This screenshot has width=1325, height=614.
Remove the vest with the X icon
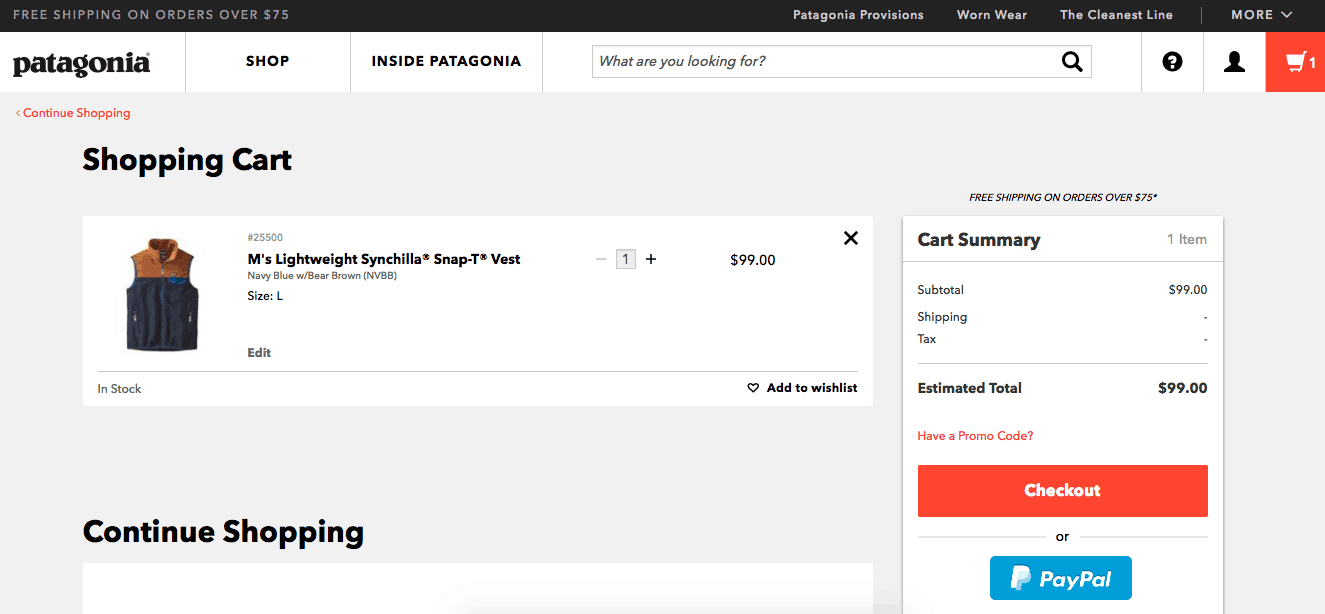pyautogui.click(x=851, y=238)
